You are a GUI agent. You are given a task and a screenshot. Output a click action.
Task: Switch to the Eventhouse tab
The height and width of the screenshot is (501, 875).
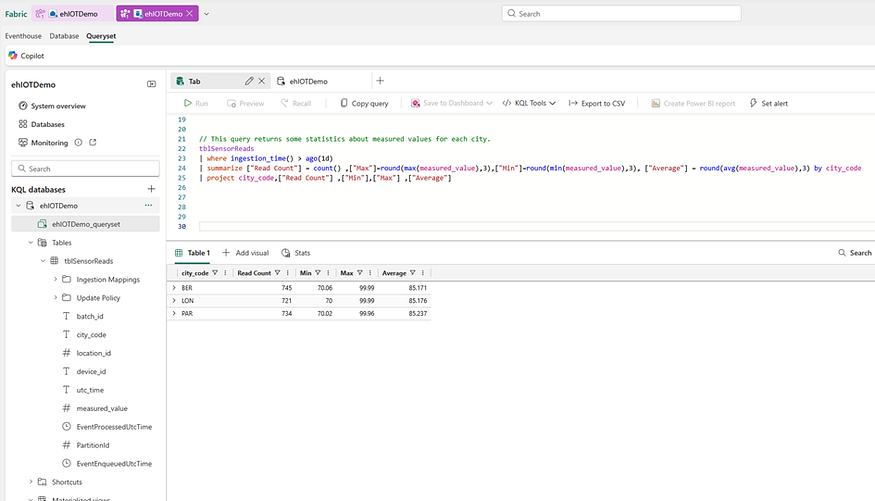[24, 36]
